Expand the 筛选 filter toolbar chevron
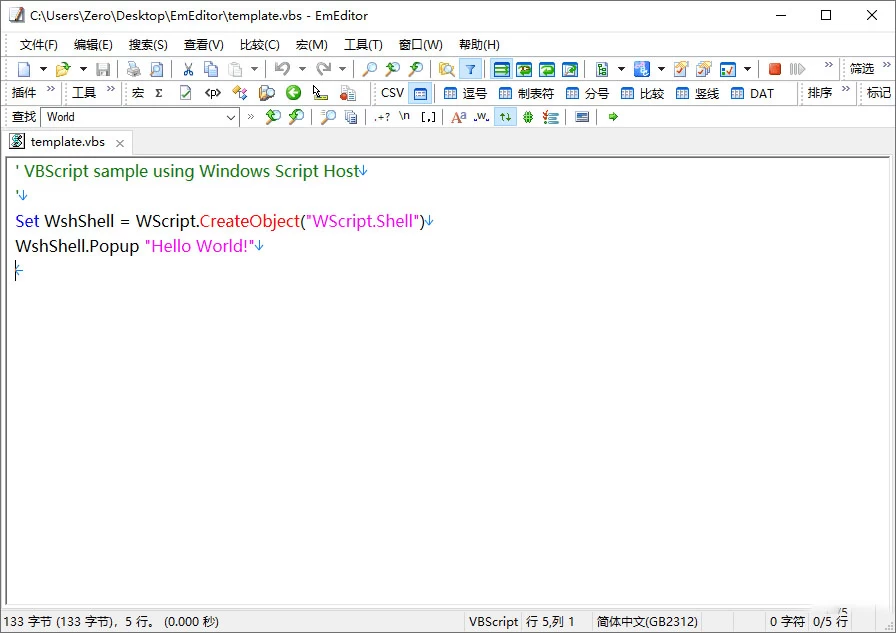The height and width of the screenshot is (633, 896). click(x=886, y=65)
